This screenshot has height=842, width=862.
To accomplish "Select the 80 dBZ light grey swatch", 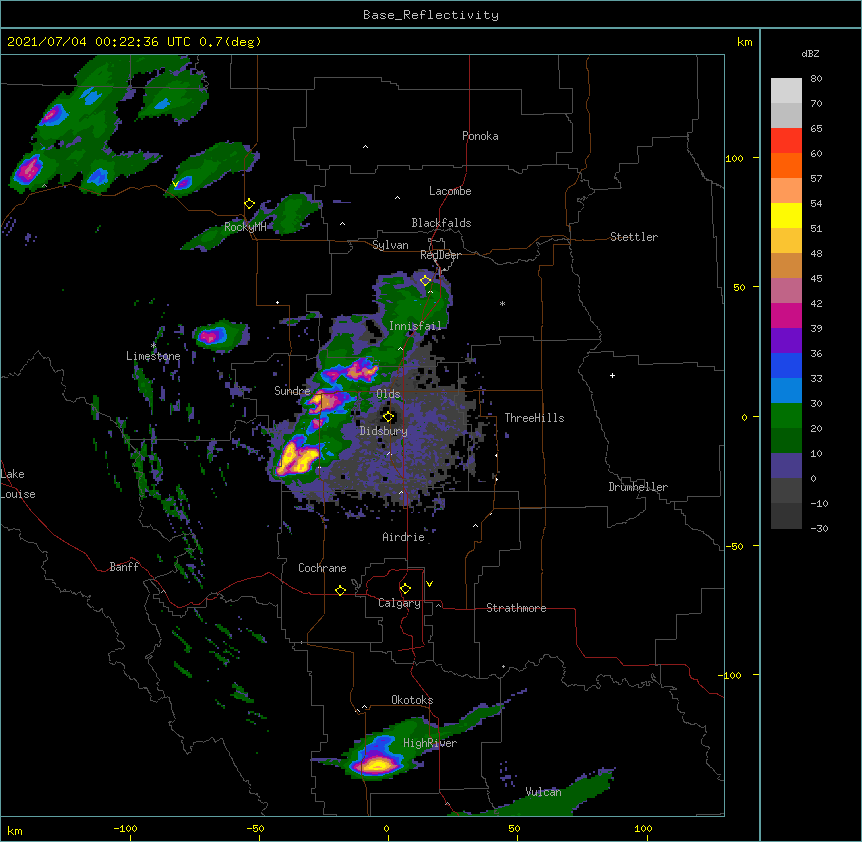I will [x=786, y=91].
